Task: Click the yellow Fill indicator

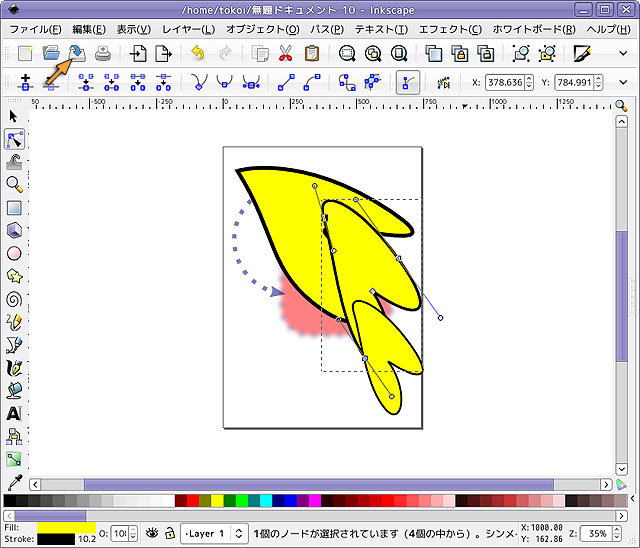Action: point(66,526)
